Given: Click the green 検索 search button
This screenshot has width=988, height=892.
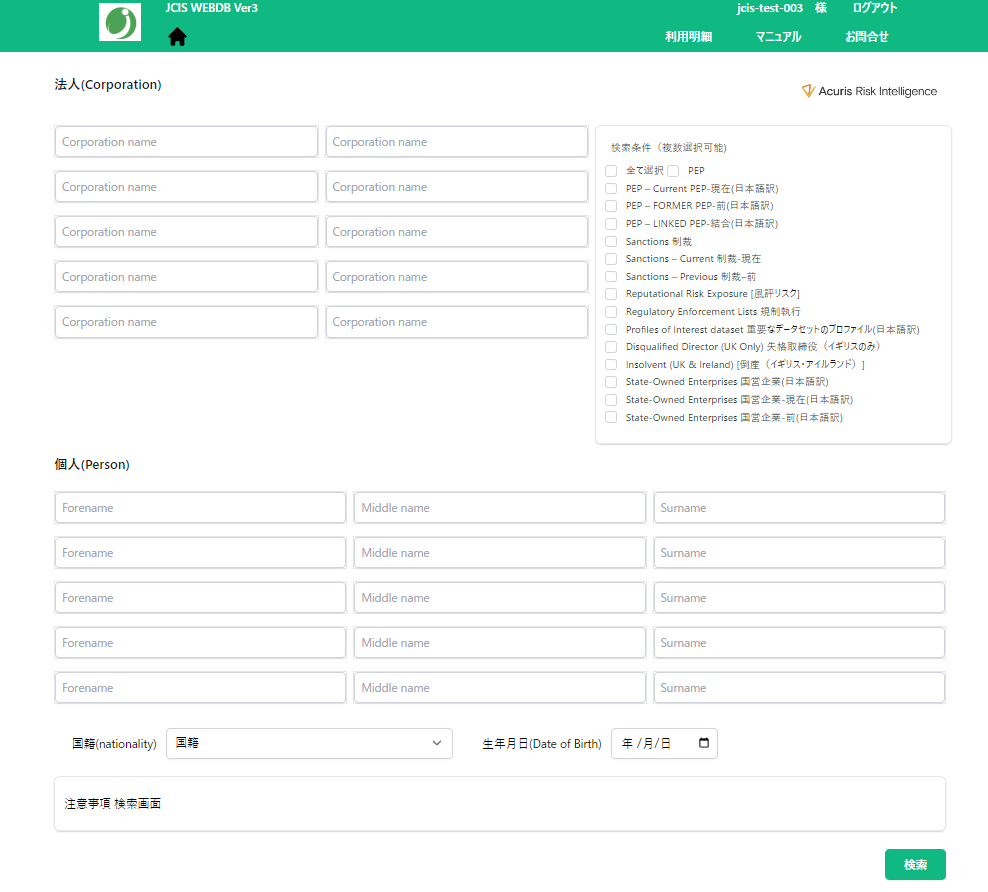Looking at the screenshot, I should [x=915, y=864].
